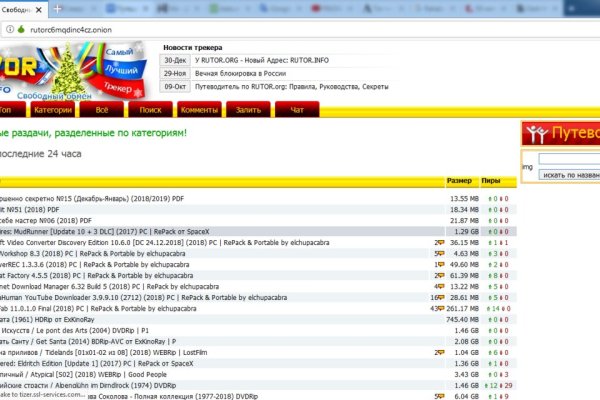The width and height of the screenshot is (600, 400).
Task: Click comment icon on Video Converter row
Action: click(437, 242)
